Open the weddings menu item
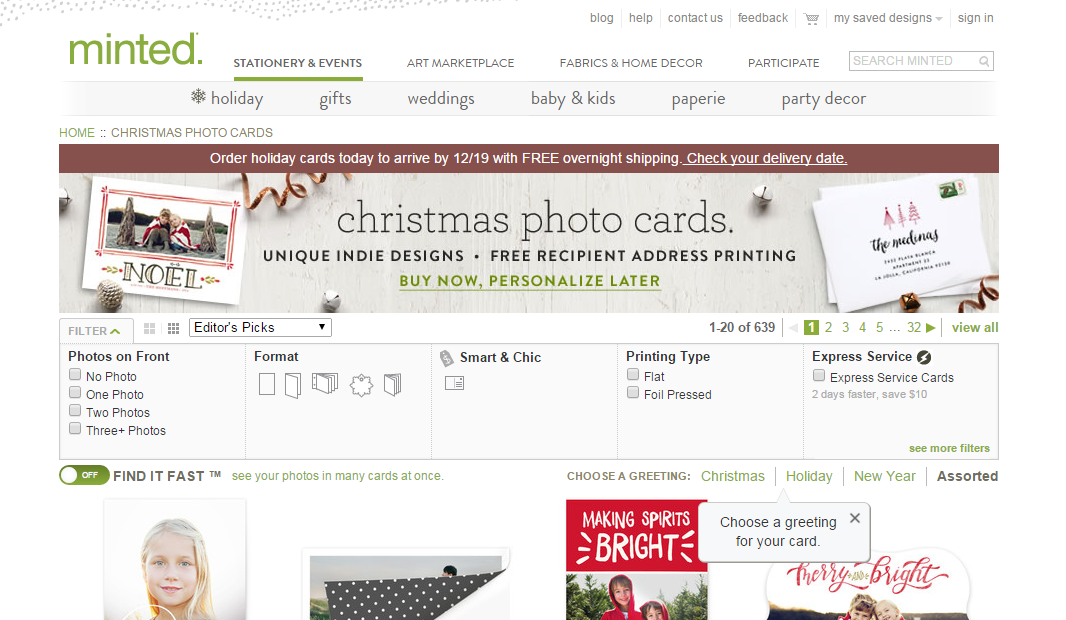 441,99
